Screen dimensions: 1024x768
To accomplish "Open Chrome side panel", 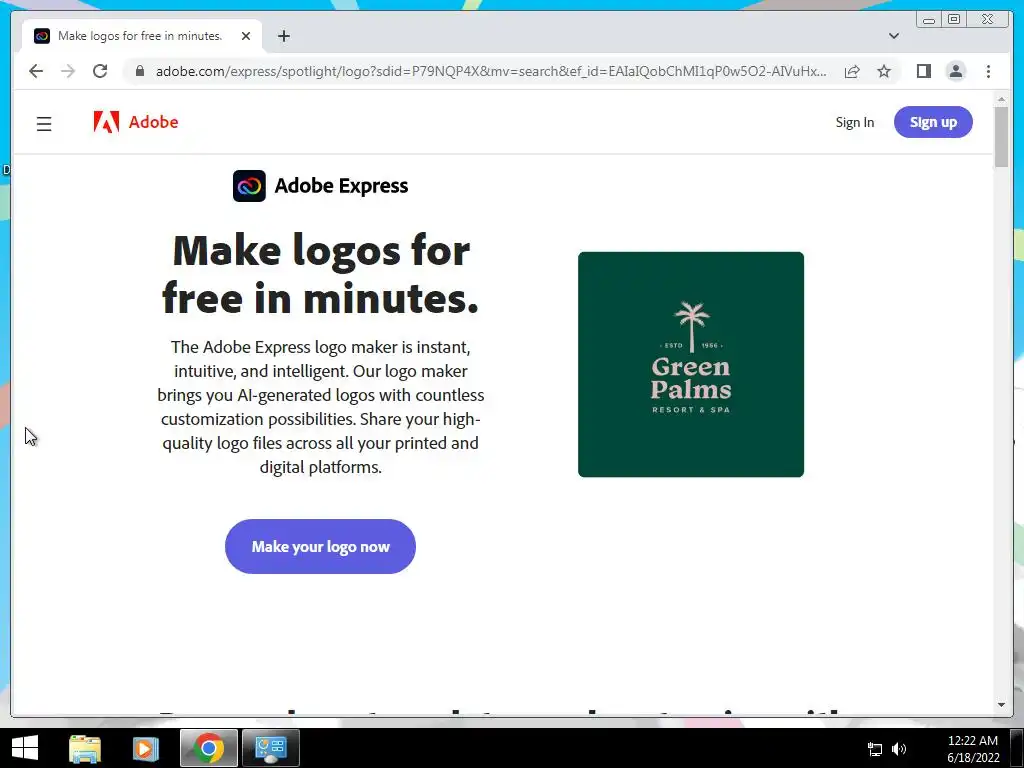I will click(923, 71).
